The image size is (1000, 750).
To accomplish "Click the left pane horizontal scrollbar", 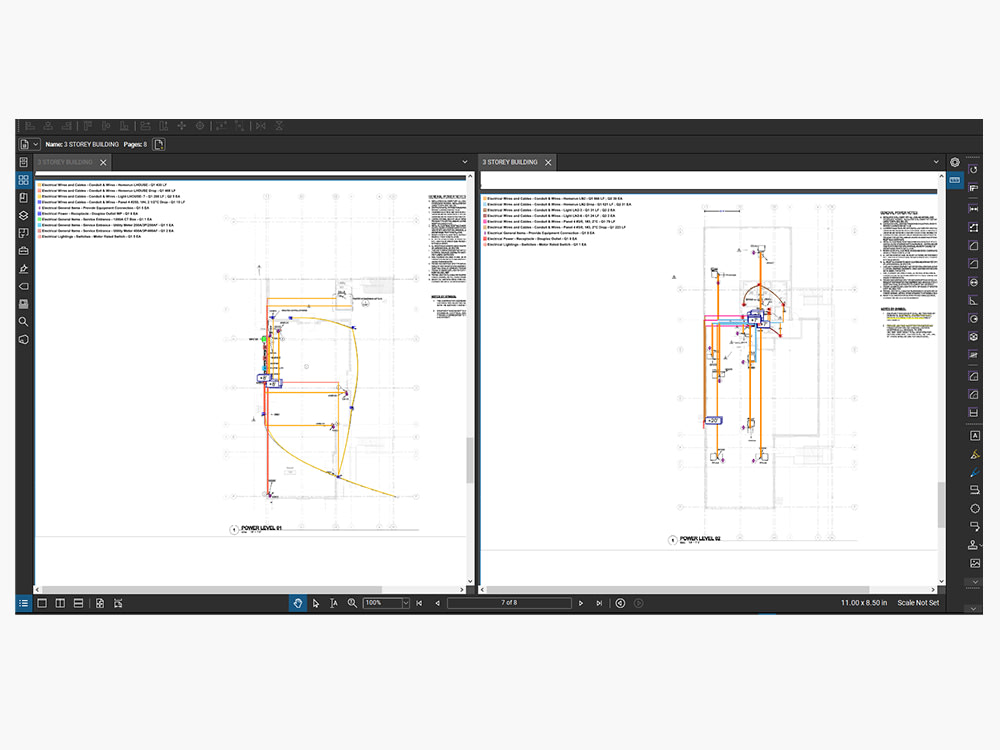I will click(x=212, y=589).
